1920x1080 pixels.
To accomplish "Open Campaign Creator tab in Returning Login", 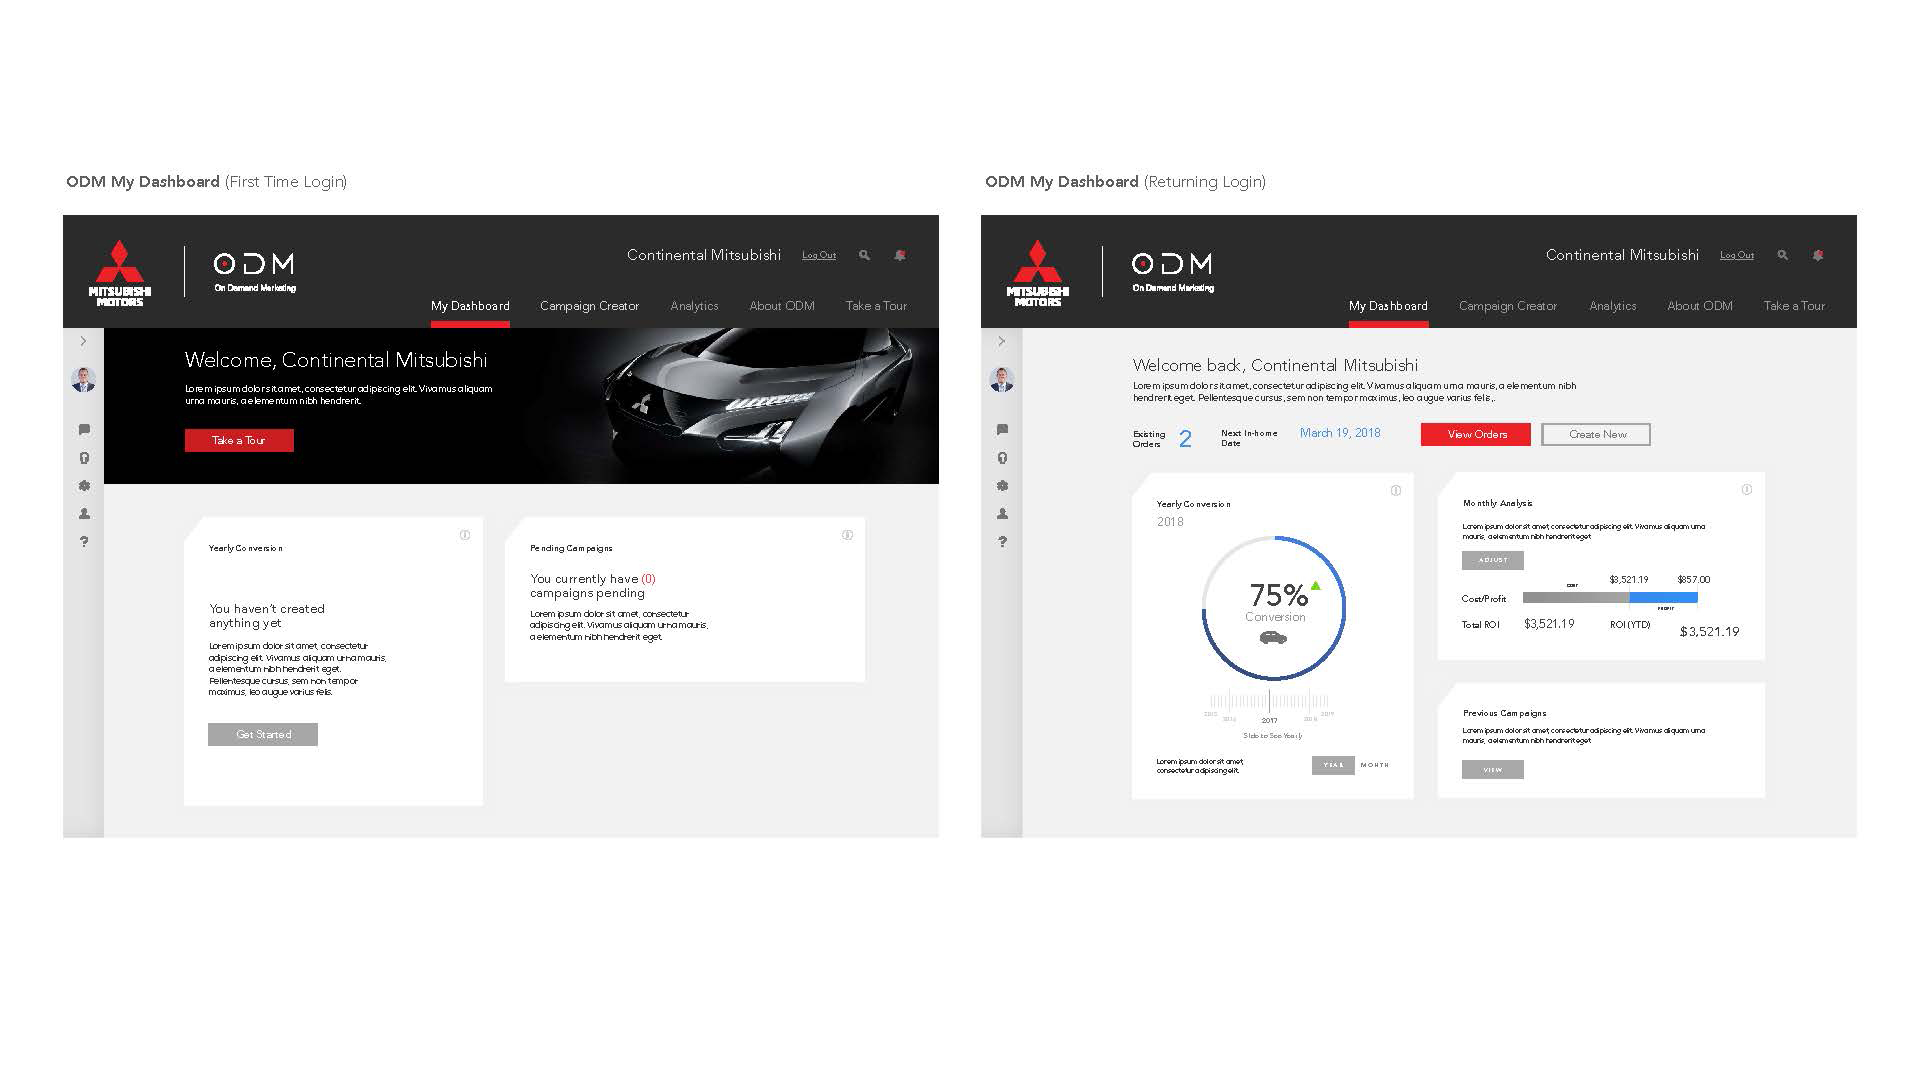I will (x=1508, y=306).
